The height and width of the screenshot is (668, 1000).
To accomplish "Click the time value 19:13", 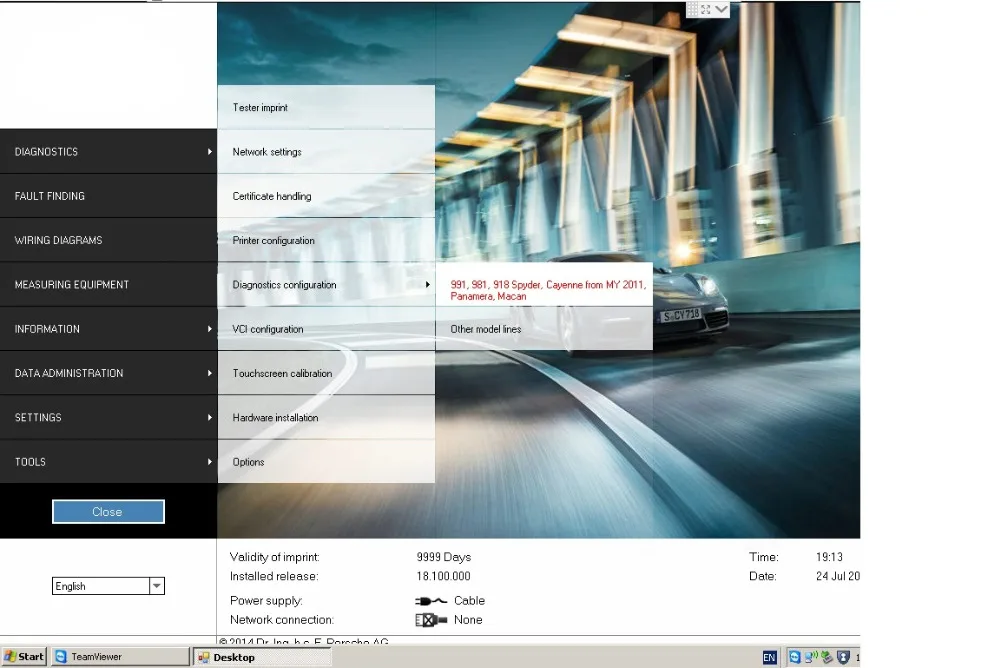I will click(x=829, y=557).
